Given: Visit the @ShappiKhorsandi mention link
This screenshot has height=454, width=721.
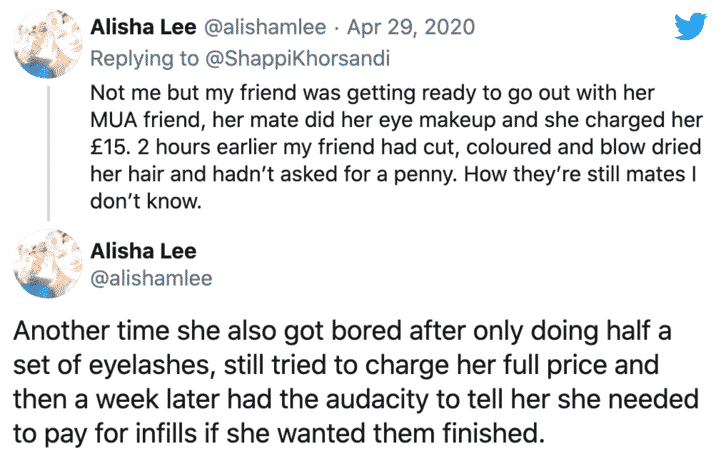Looking at the screenshot, I should click(x=297, y=59).
